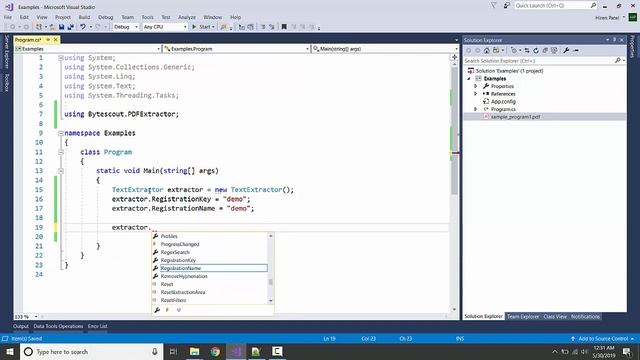
Task: Select App.config in Solution Explorer
Action: (x=503, y=102)
